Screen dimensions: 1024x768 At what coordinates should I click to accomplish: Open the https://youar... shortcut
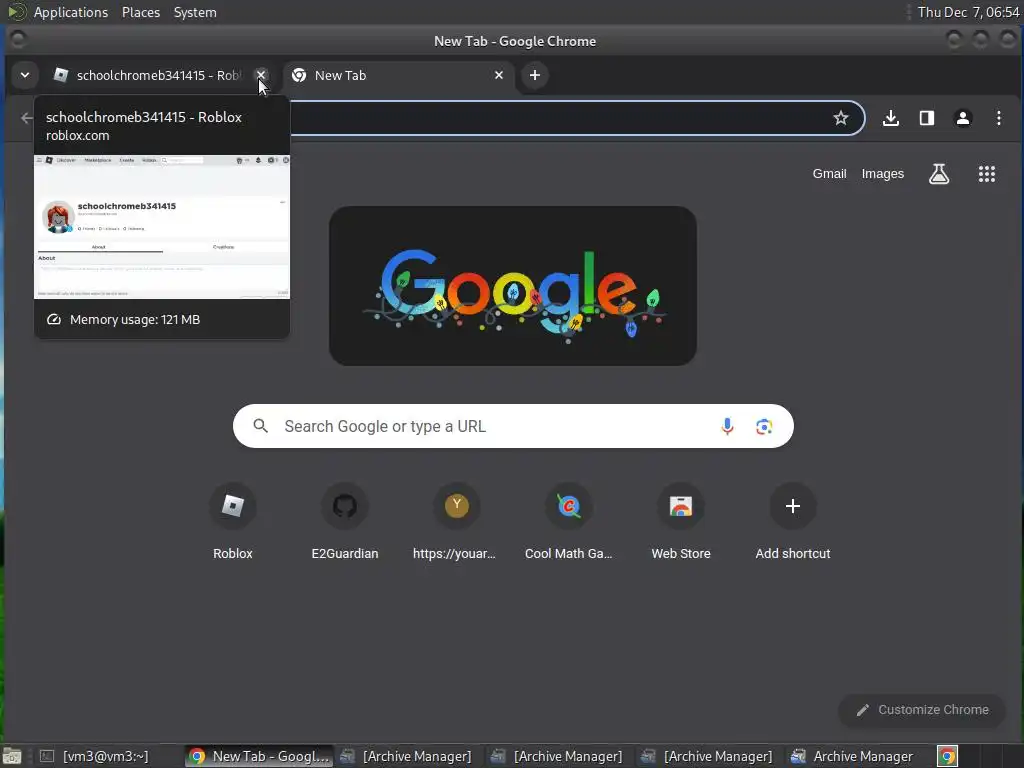click(x=456, y=522)
